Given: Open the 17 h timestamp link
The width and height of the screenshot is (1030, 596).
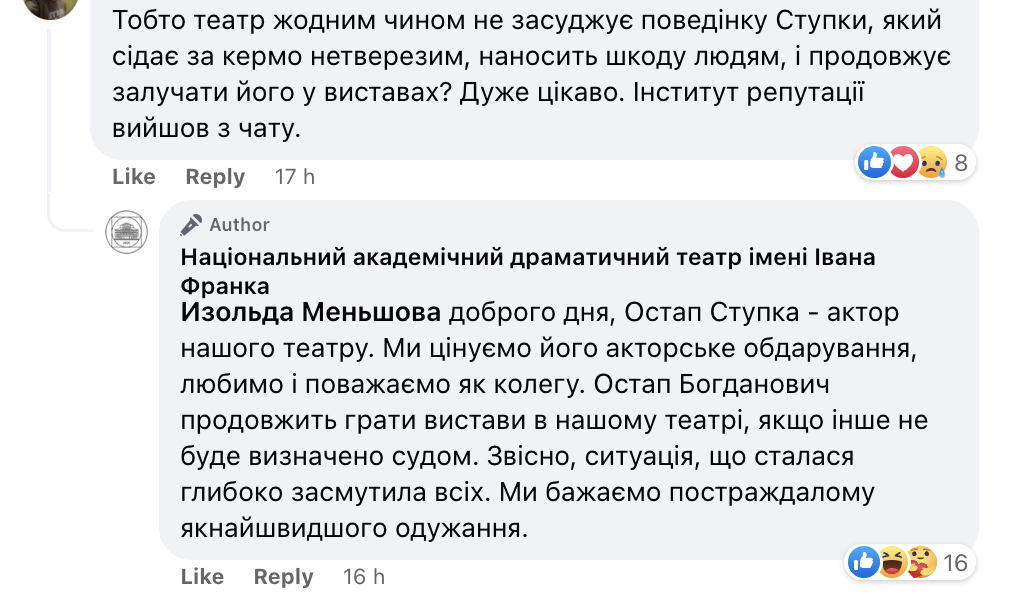Looking at the screenshot, I should pyautogui.click(x=295, y=177).
